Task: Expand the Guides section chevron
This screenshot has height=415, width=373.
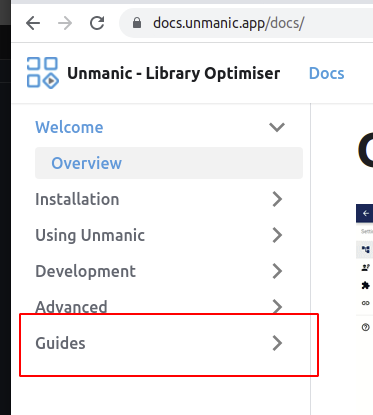Action: [x=277, y=343]
